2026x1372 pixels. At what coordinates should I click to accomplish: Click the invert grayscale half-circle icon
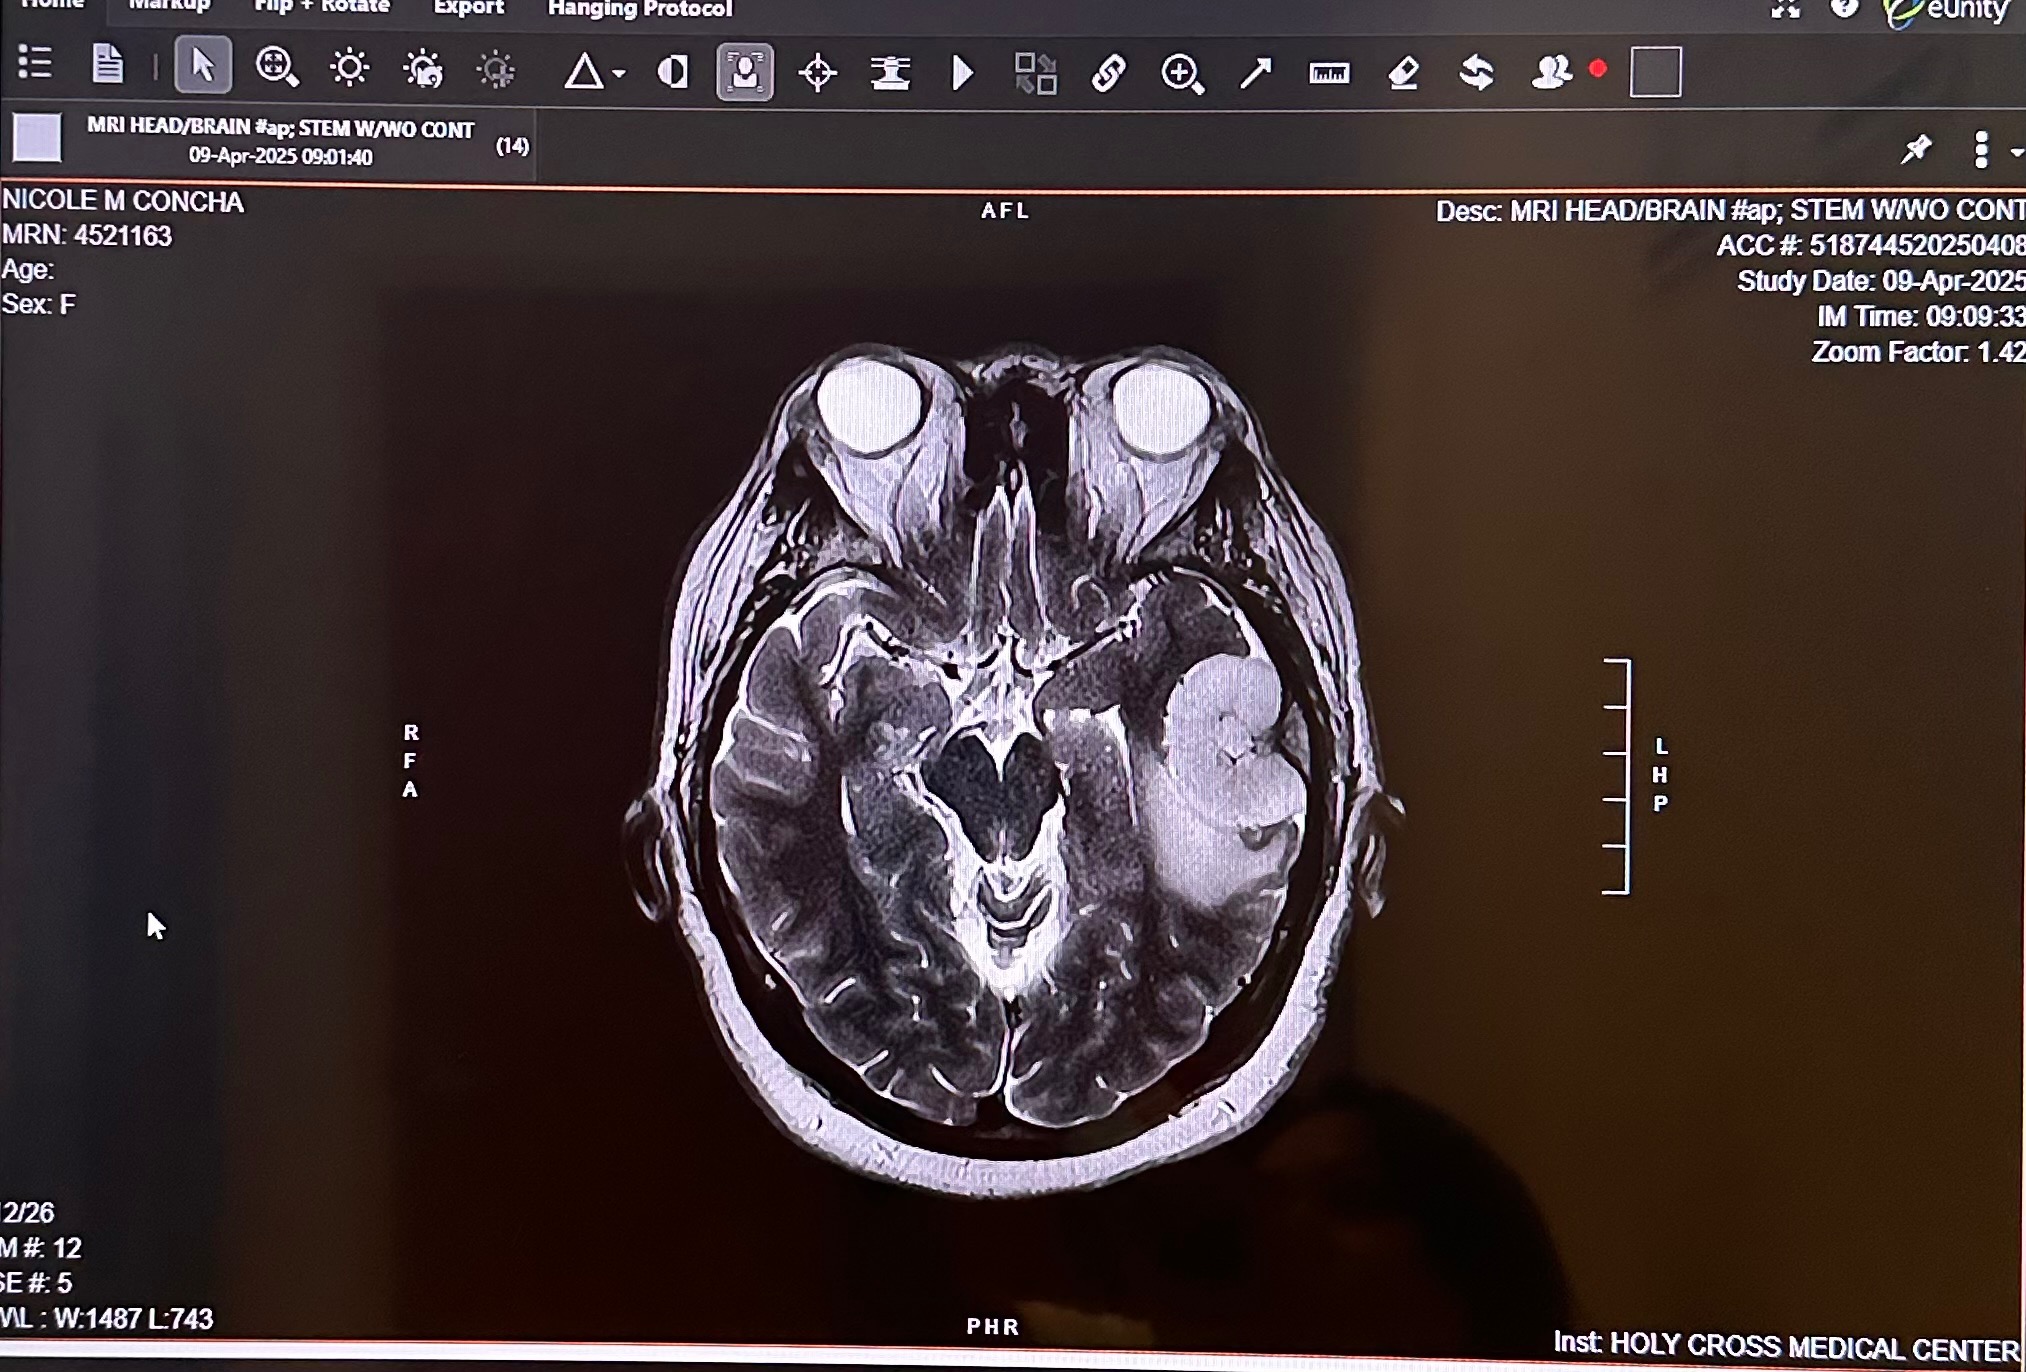673,72
